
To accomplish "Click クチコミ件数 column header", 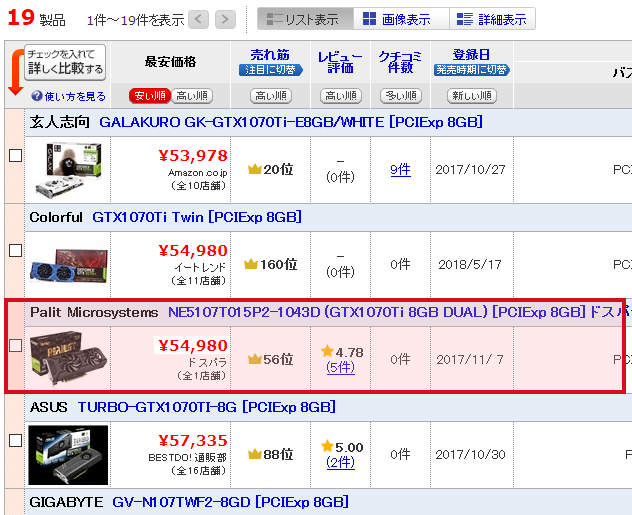I will 400,62.
